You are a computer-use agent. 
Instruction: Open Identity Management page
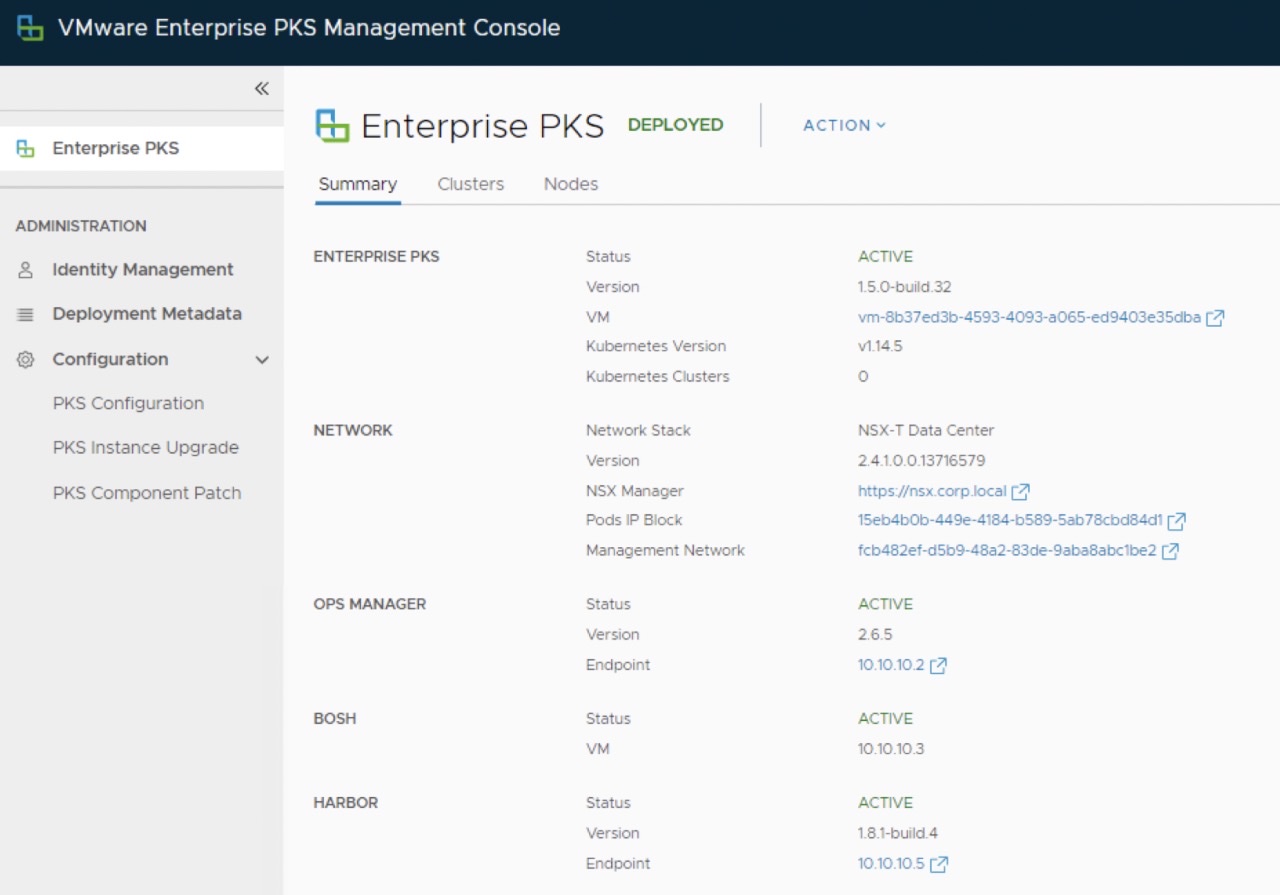pos(143,270)
